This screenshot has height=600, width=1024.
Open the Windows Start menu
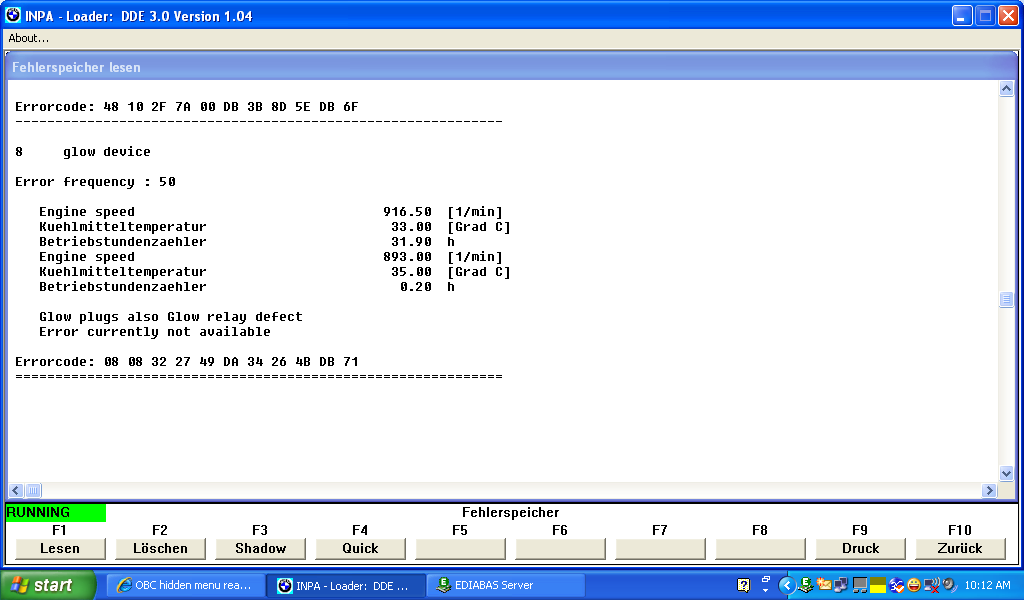[48, 585]
